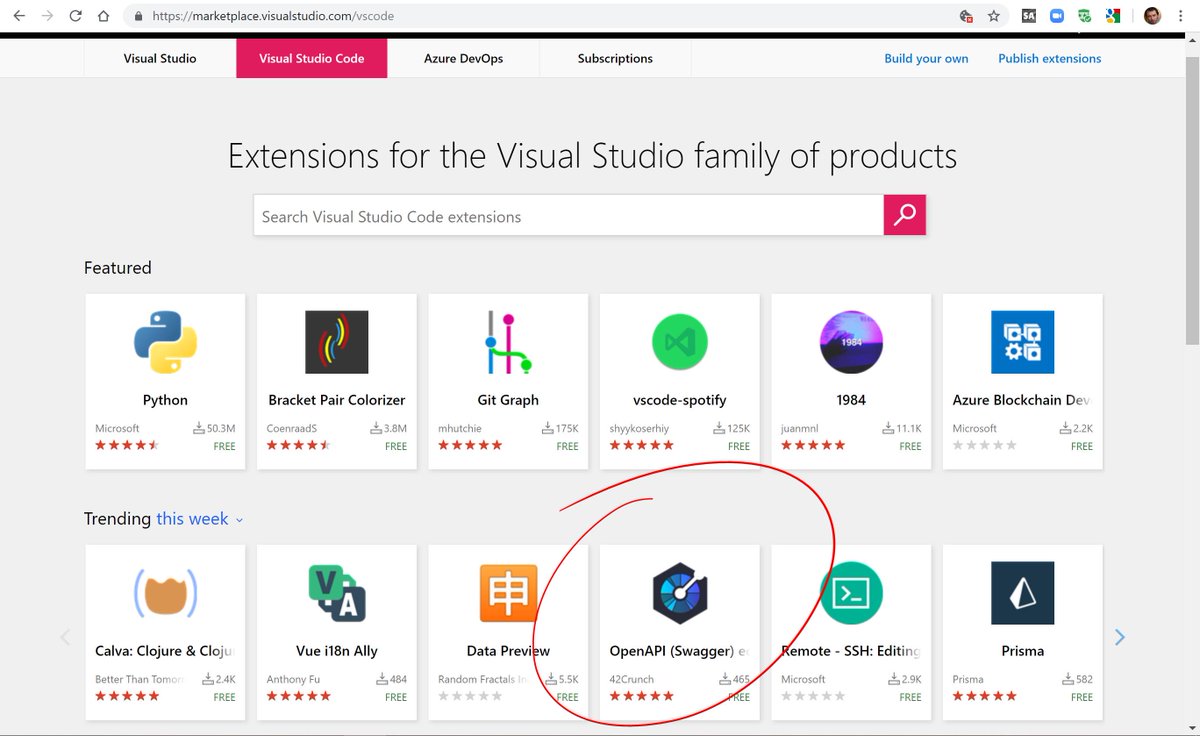Follow the Build your own link
1200x736 pixels.
[926, 58]
